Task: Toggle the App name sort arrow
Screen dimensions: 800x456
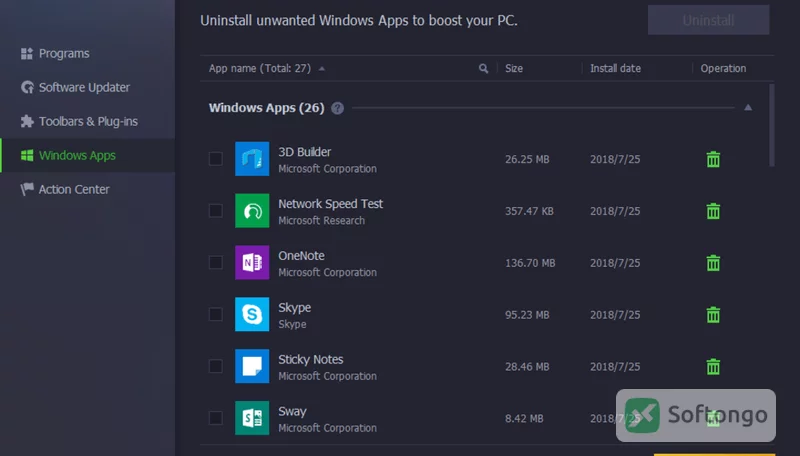Action: [321, 69]
